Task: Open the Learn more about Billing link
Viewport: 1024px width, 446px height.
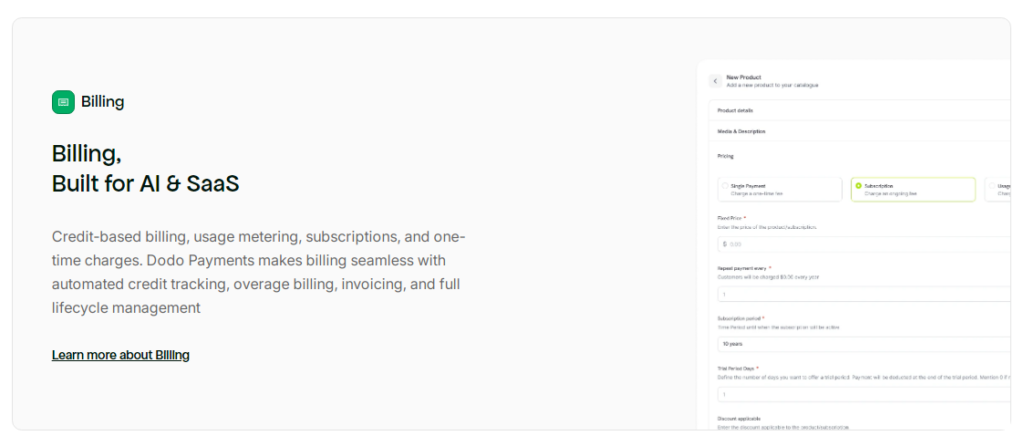Action: 120,355
